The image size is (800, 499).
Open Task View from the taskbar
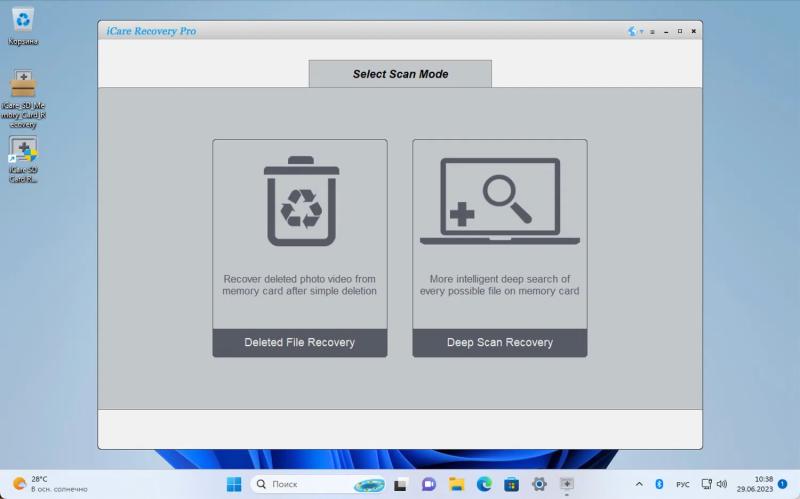pos(401,484)
